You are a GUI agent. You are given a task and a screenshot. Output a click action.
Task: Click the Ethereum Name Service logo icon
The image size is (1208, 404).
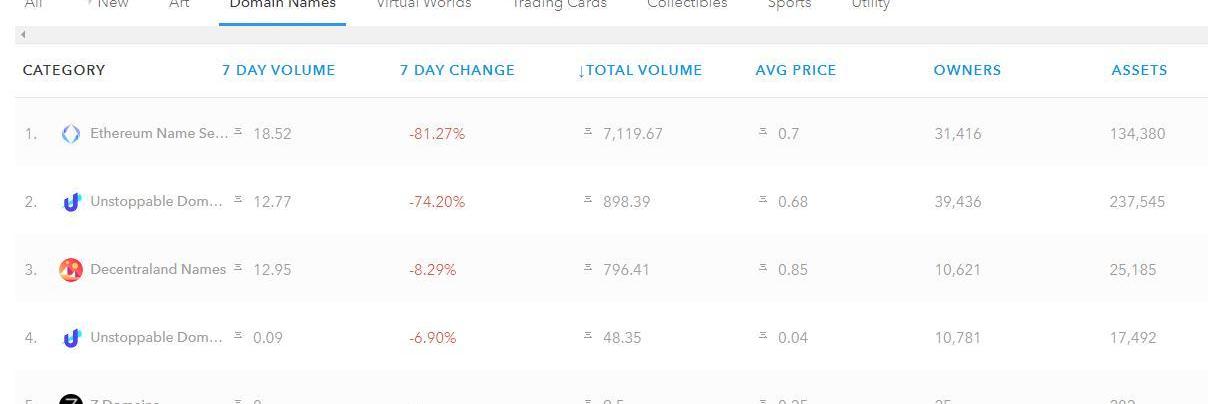coord(71,134)
